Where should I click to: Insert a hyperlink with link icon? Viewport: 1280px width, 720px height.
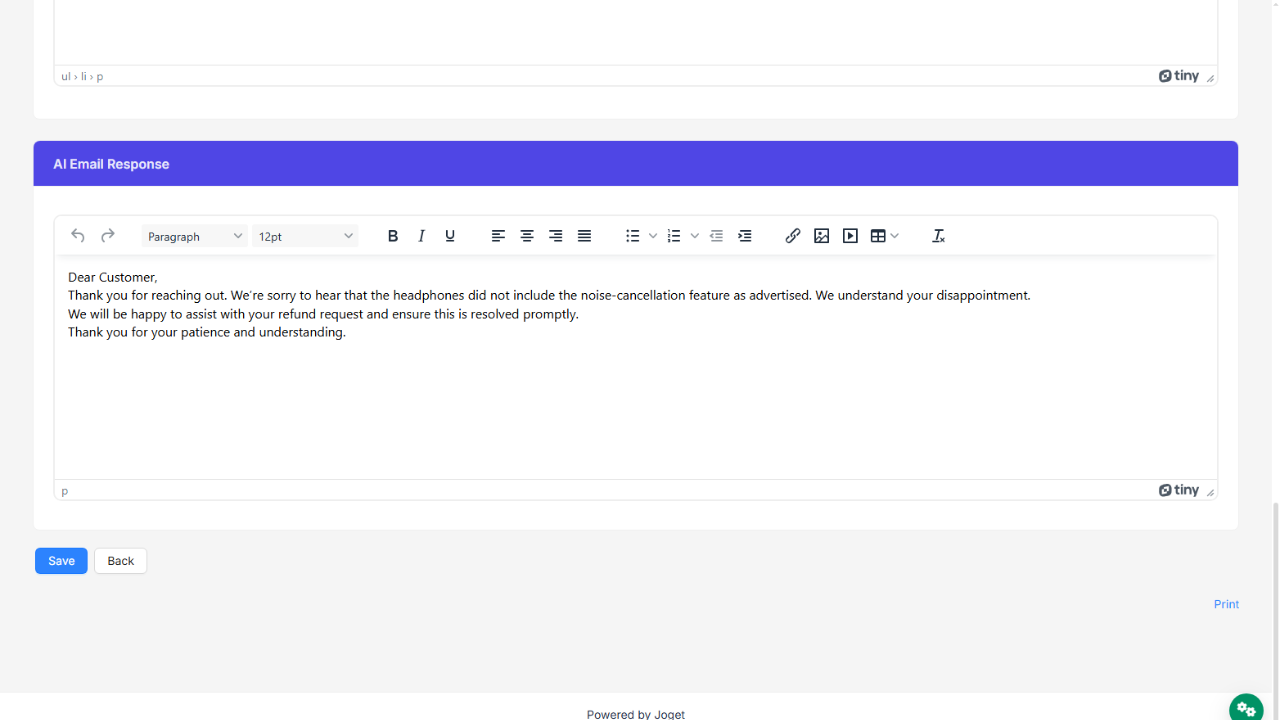[793, 236]
